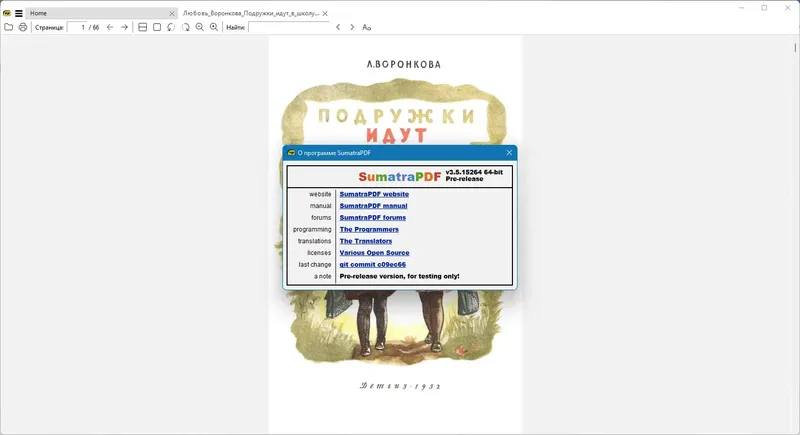This screenshot has width=800, height=435.
Task: Click the Найти search field
Action: click(289, 27)
